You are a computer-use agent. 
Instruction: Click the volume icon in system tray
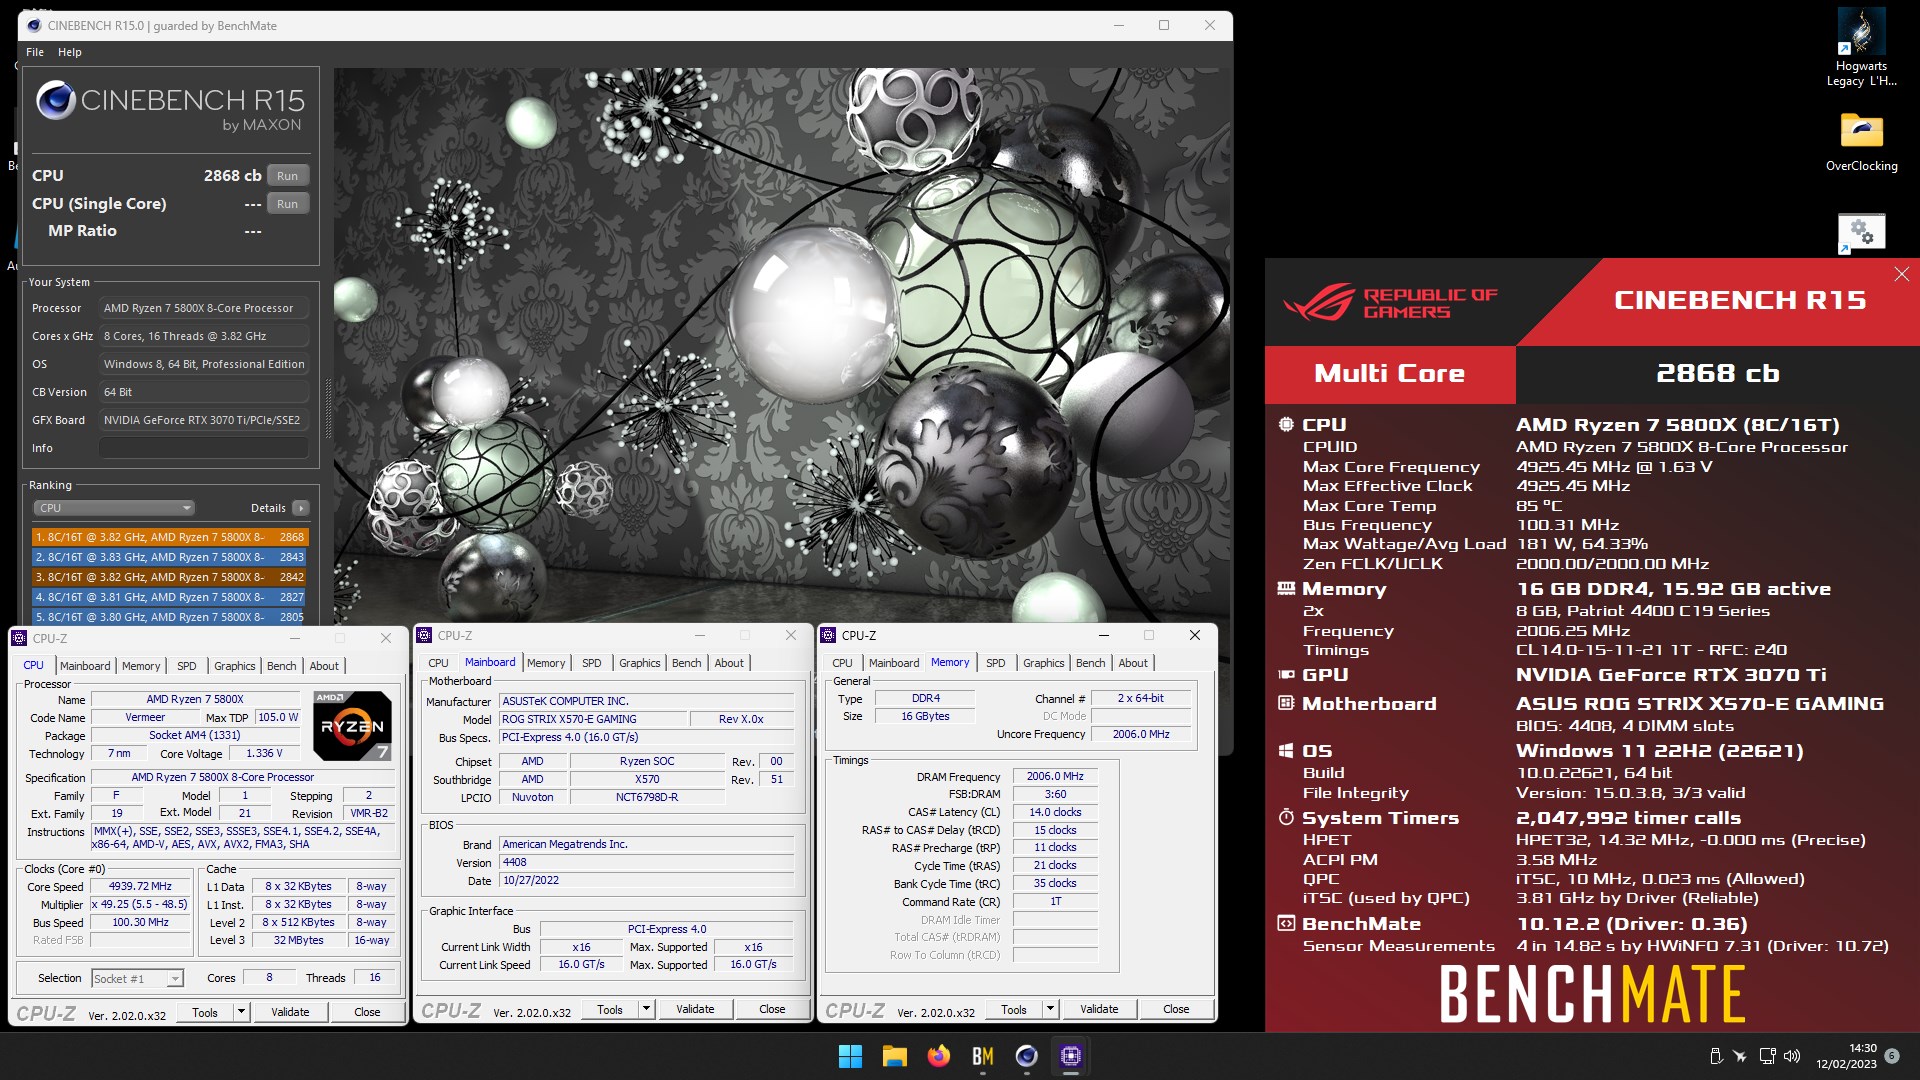pos(1791,1056)
